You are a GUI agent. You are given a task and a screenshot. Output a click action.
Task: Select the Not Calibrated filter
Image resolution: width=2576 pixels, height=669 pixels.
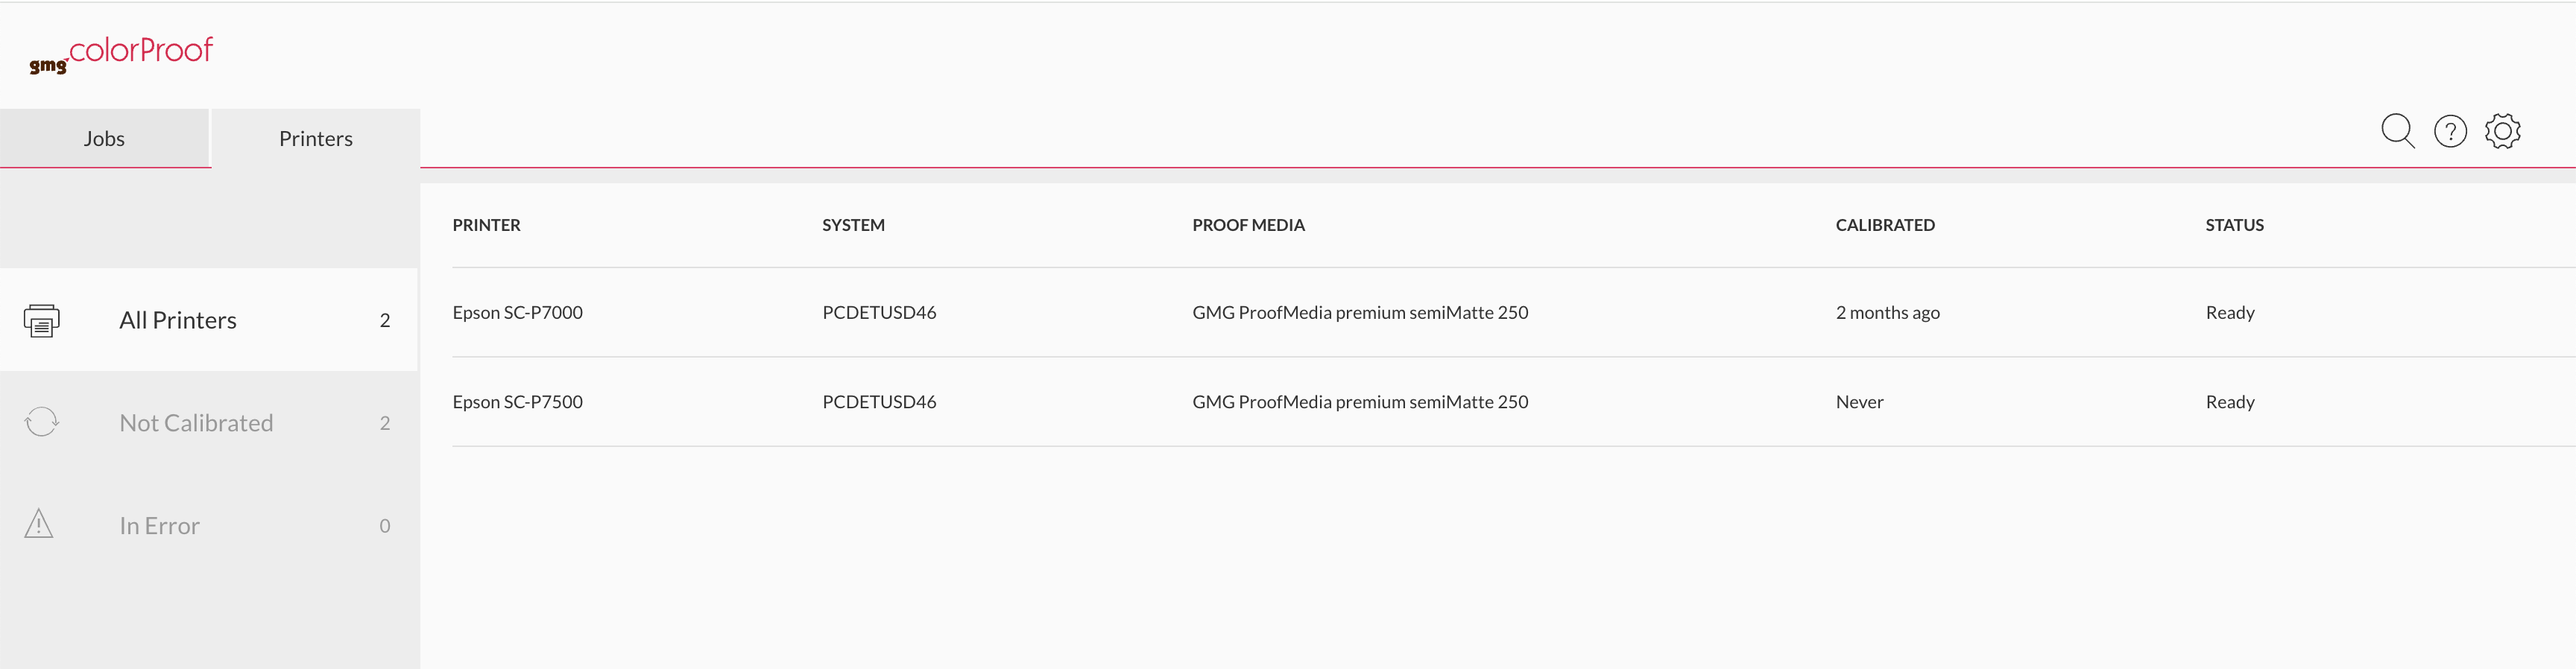pyautogui.click(x=209, y=422)
